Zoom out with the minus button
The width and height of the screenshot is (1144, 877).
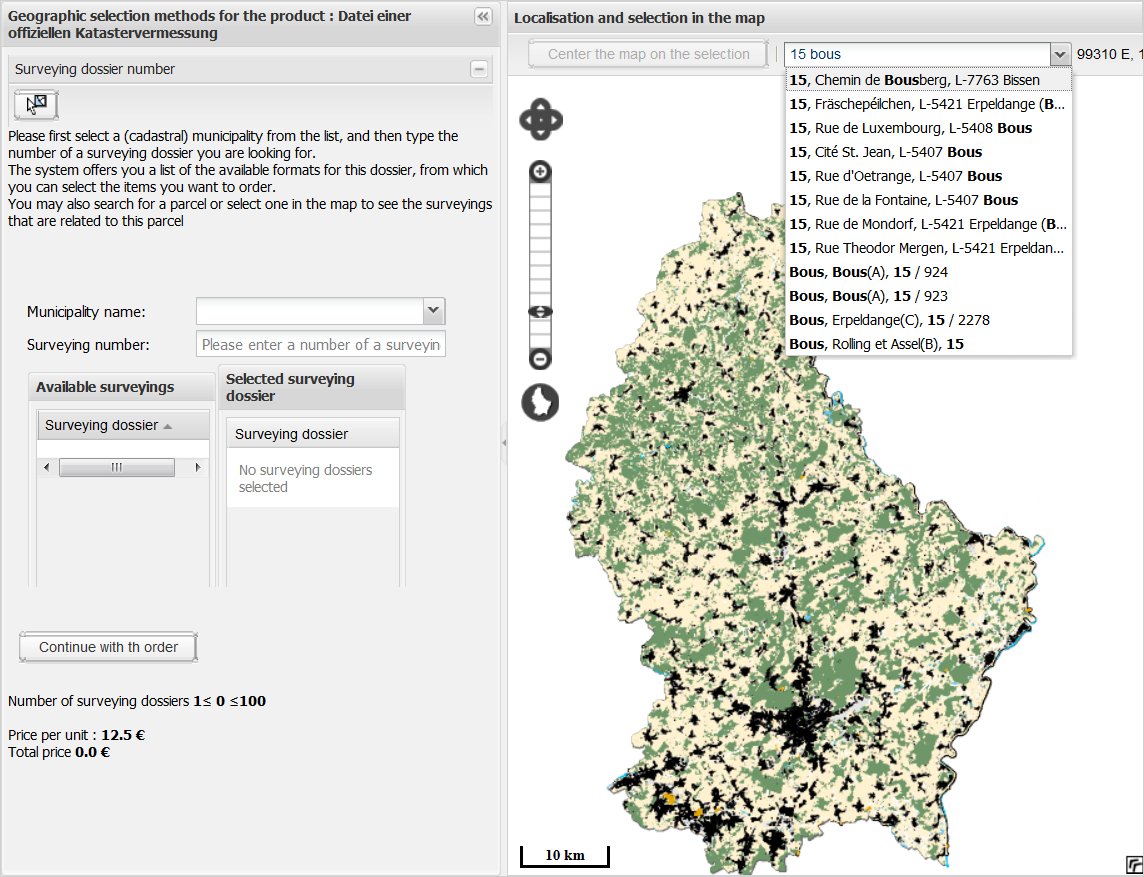point(540,359)
